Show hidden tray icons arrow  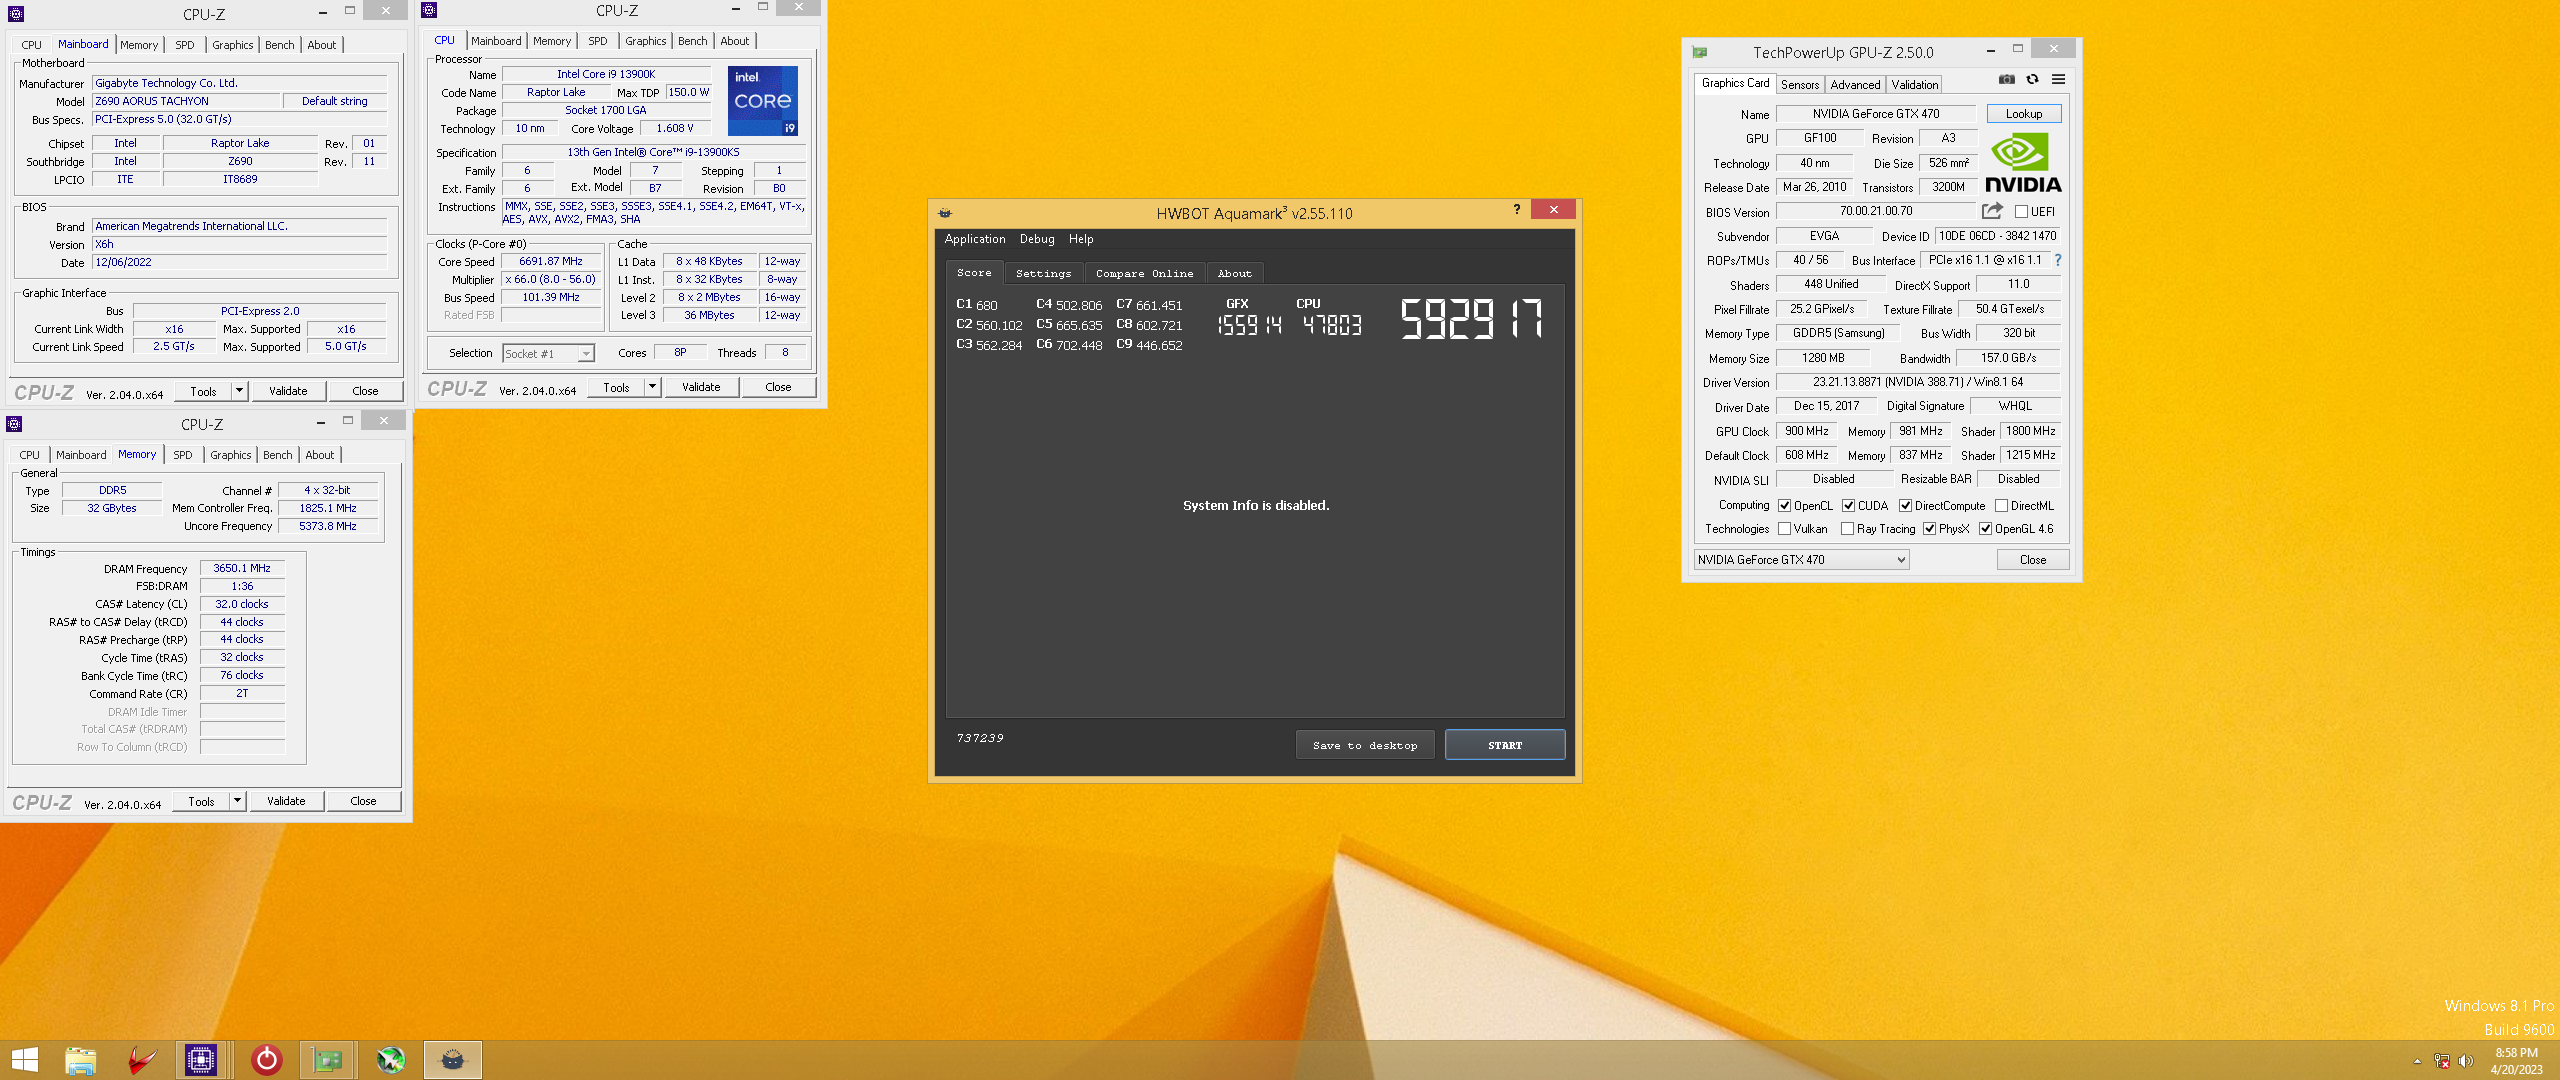tap(2417, 1061)
